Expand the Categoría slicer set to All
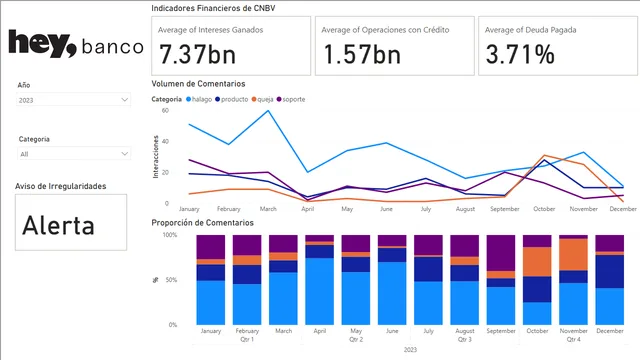This screenshot has width=640, height=360. [73, 153]
